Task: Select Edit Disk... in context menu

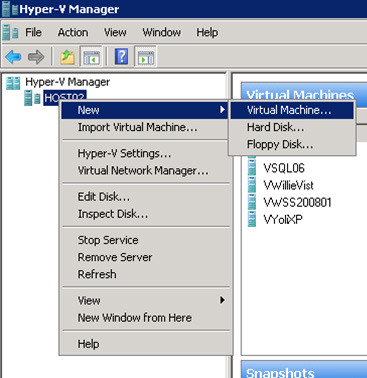Action: click(x=145, y=197)
